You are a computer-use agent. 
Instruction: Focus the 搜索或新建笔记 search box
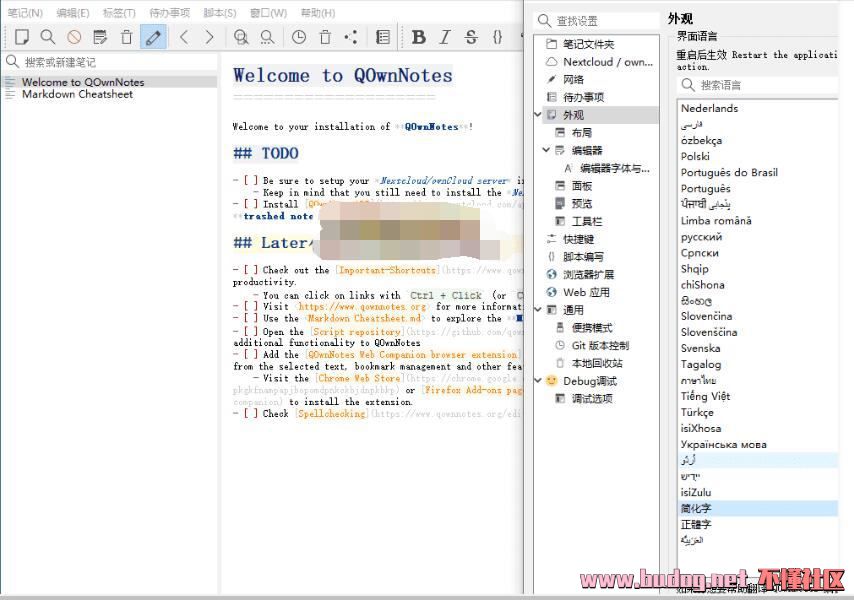111,62
